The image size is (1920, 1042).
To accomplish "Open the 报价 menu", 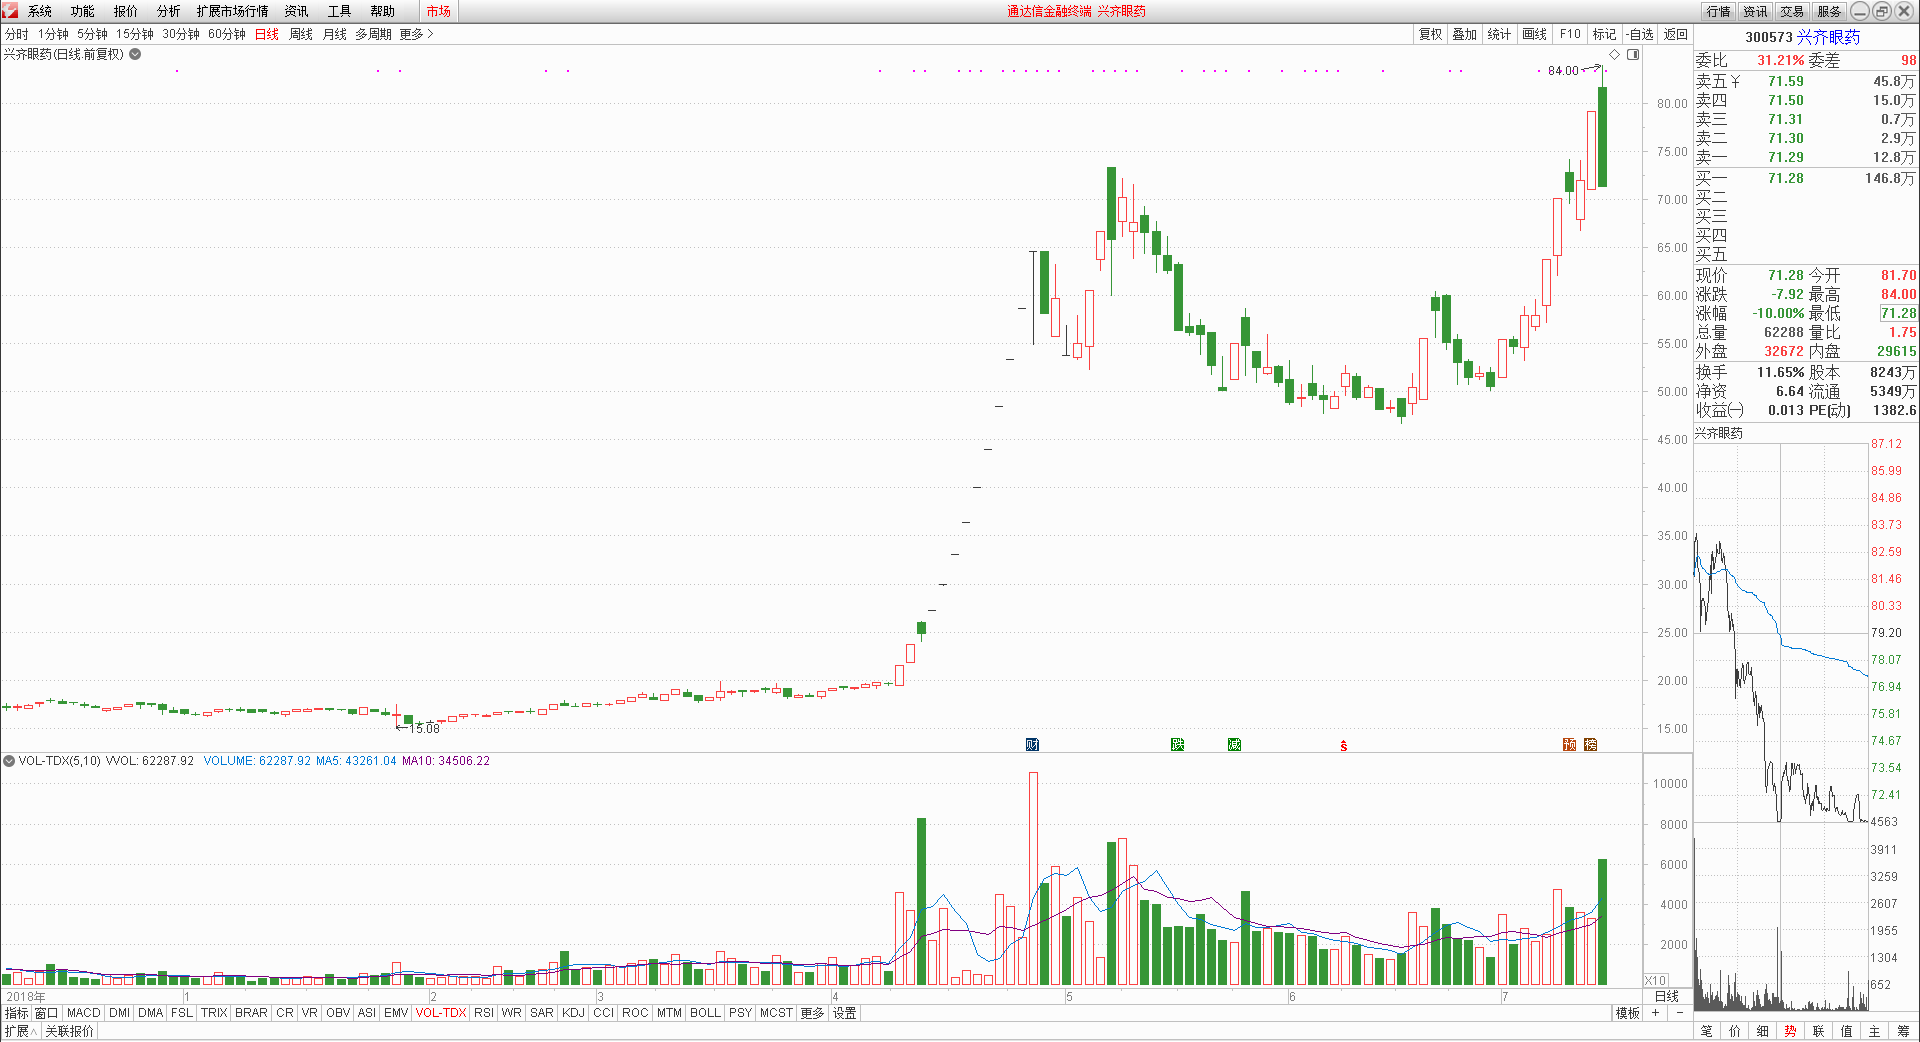I will (126, 11).
